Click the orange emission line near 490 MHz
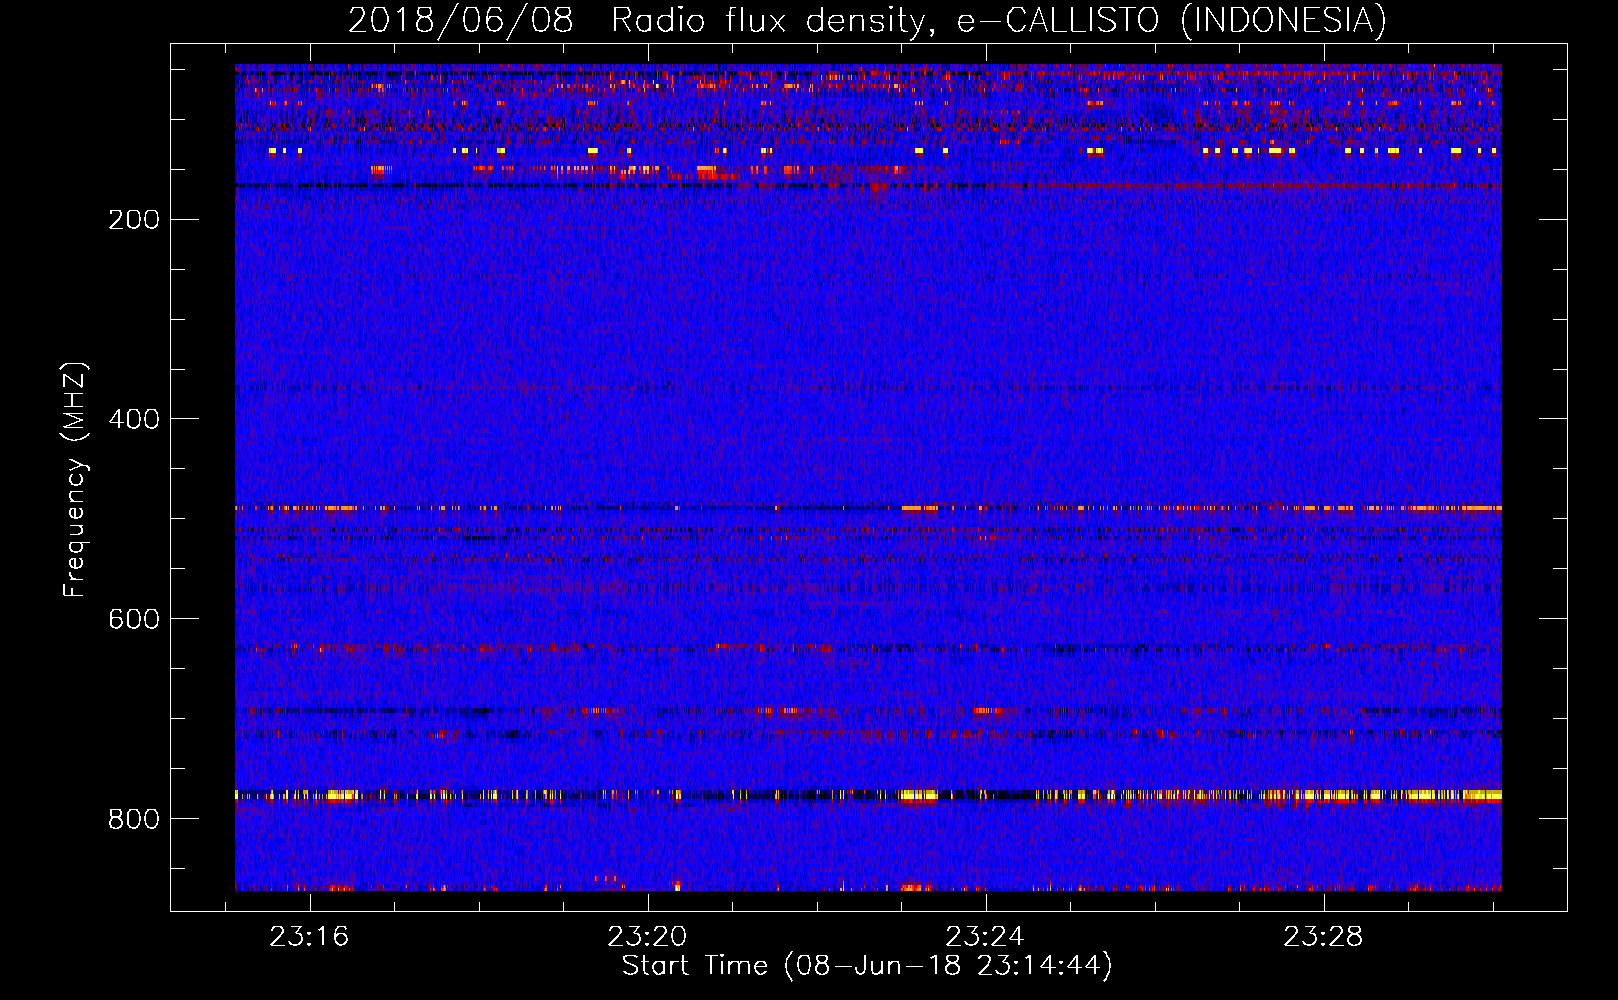The height and width of the screenshot is (1000, 1618). [x=868, y=508]
